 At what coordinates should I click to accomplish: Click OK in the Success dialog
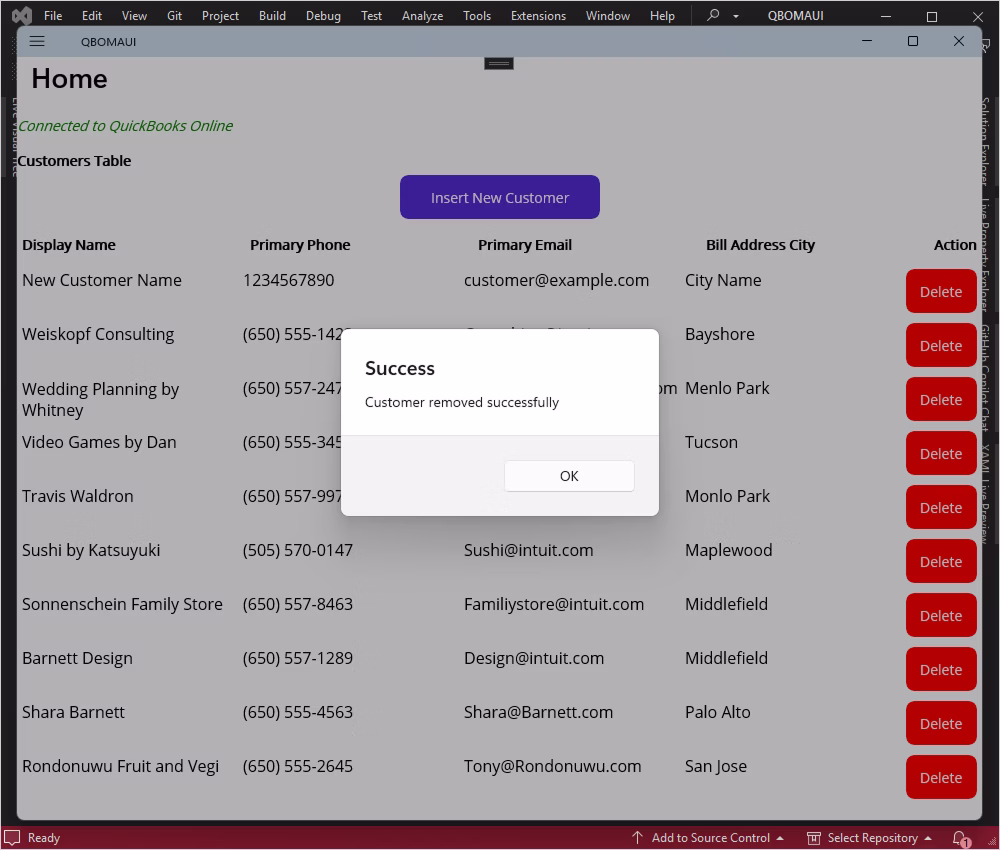(569, 476)
